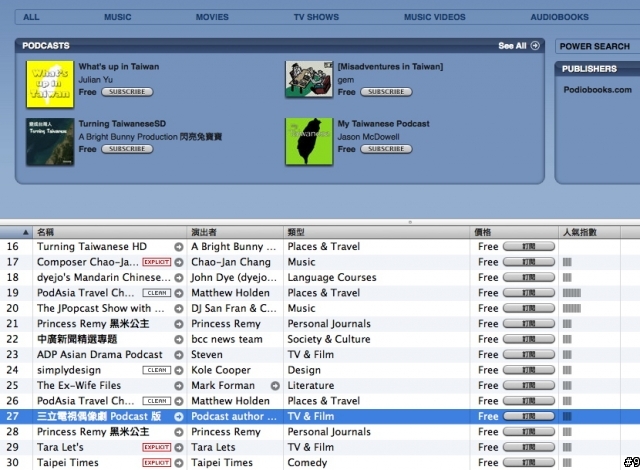Sort list by 人氣指數 column header
Viewport: 640px width, 470px height.
pyautogui.click(x=589, y=232)
